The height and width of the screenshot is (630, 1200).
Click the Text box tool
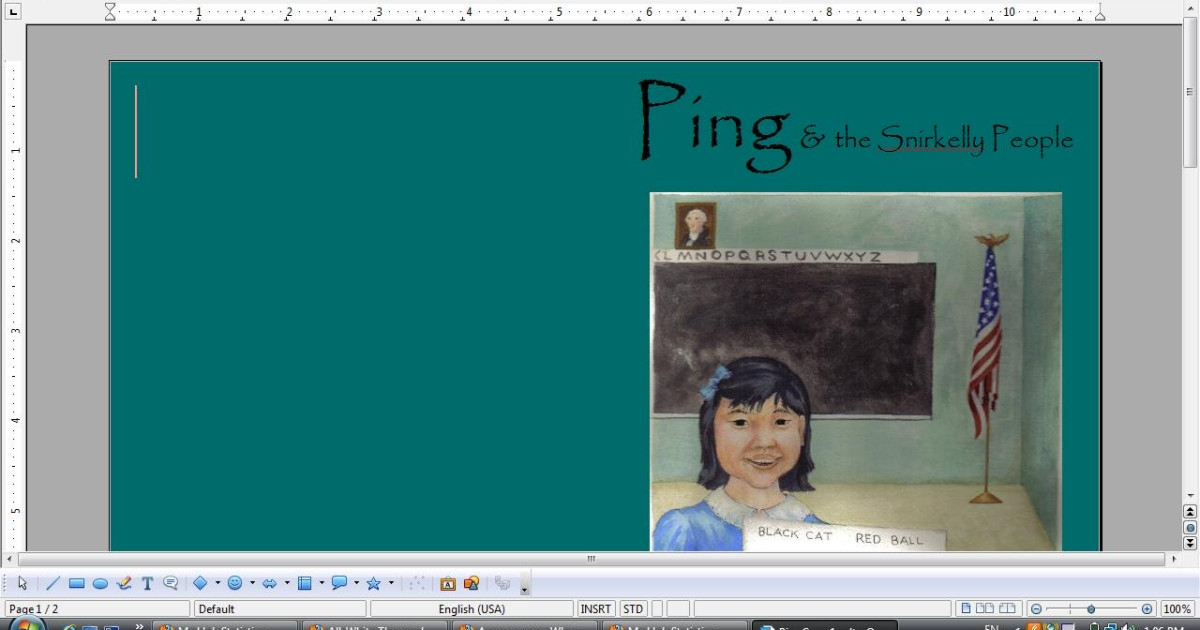(147, 584)
